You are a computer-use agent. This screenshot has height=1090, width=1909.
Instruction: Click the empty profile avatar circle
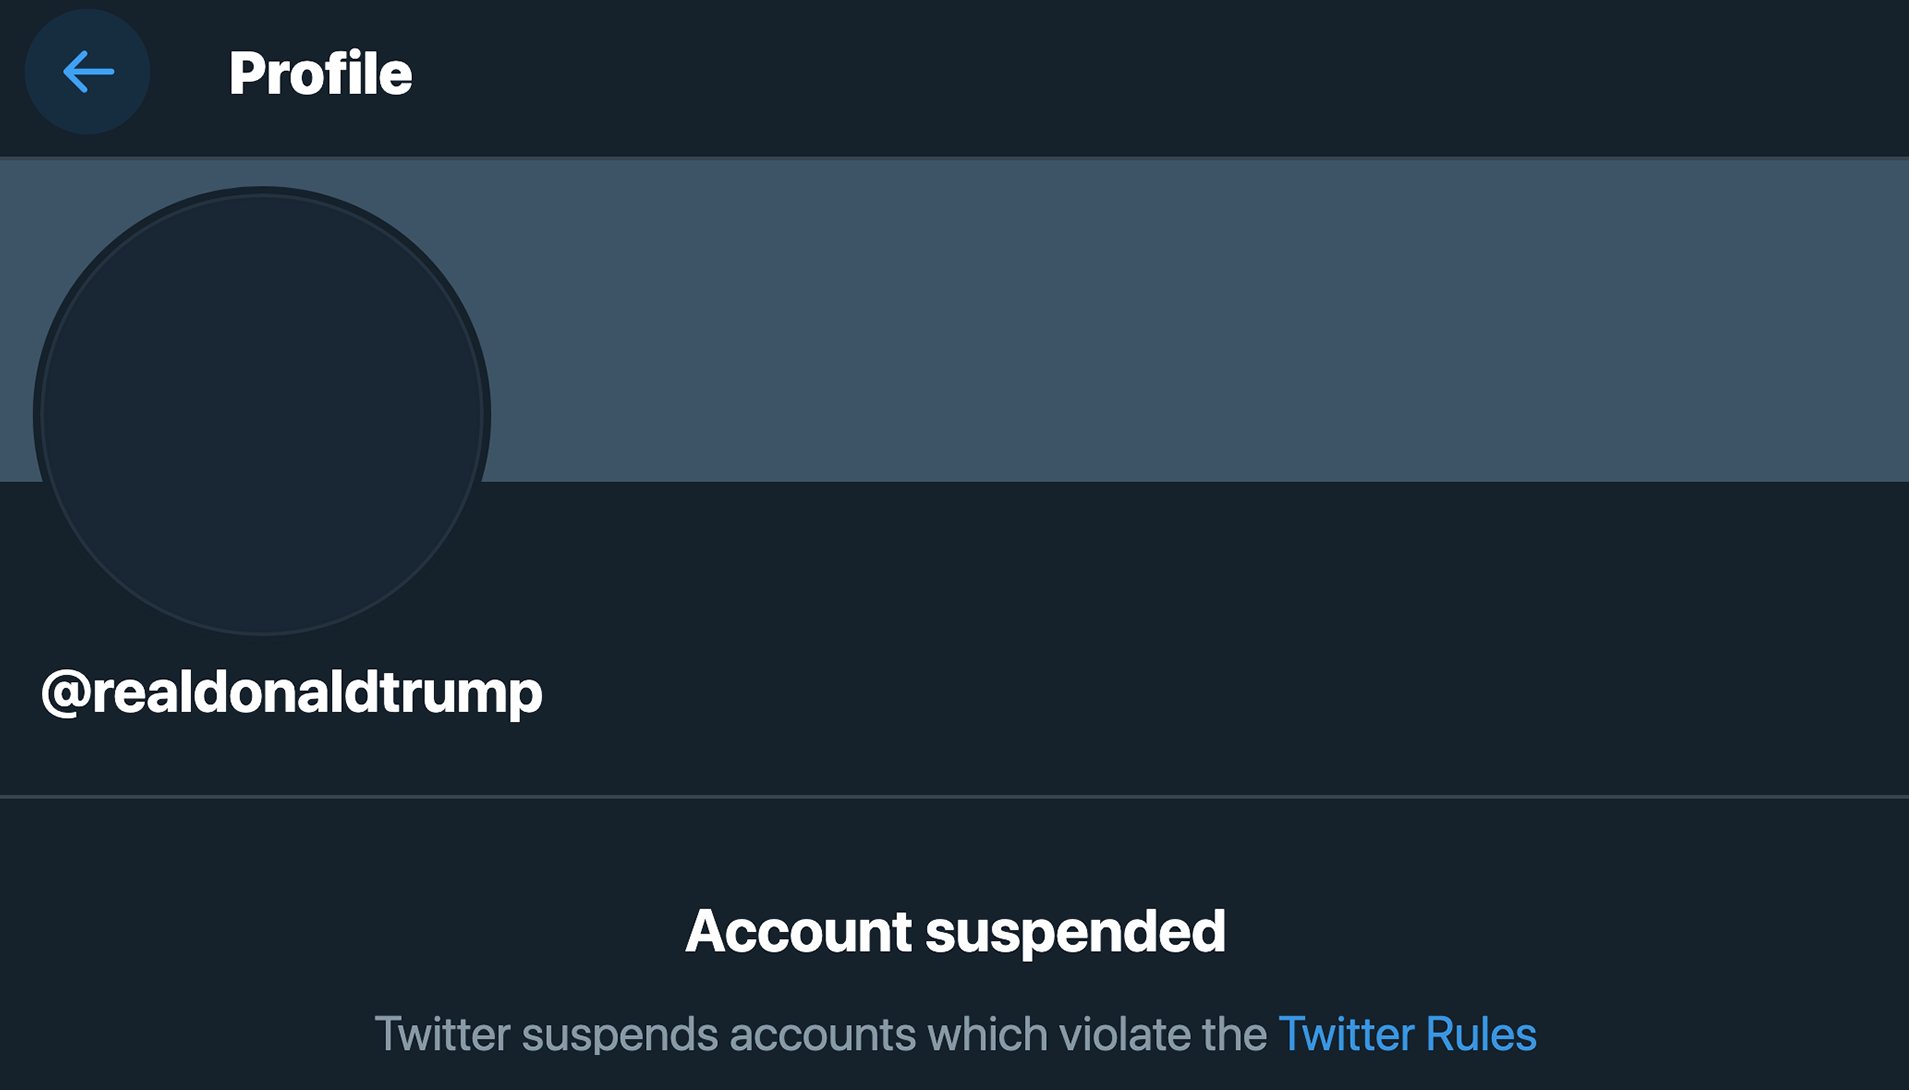[x=262, y=411]
